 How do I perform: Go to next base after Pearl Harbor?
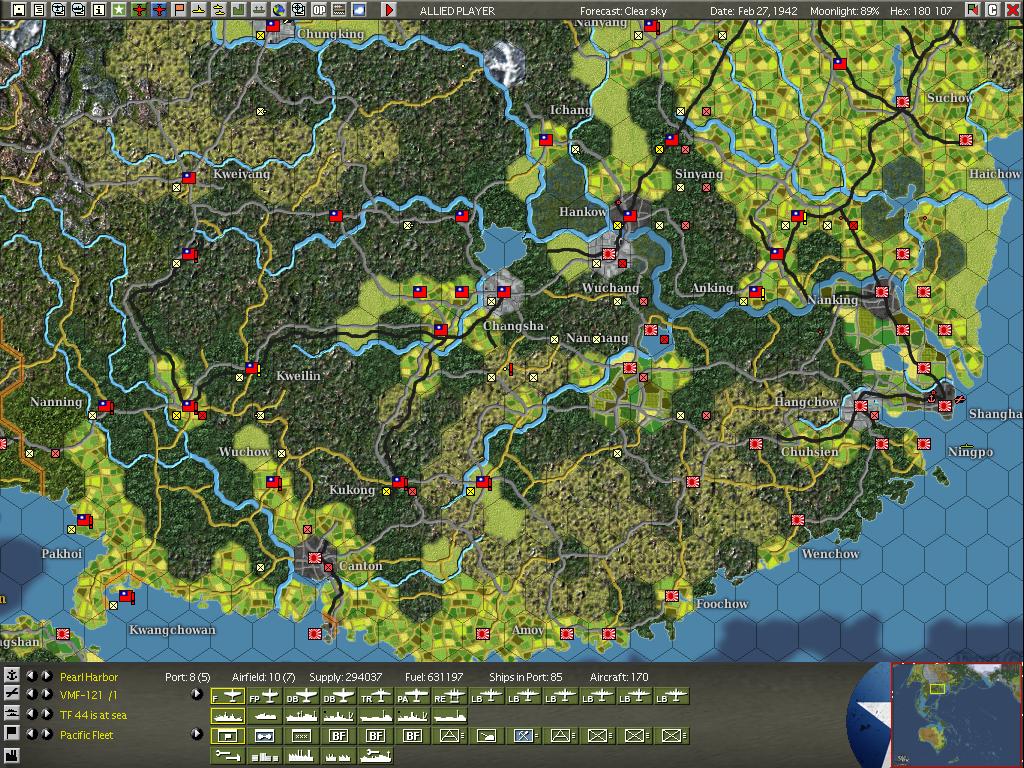pos(47,676)
